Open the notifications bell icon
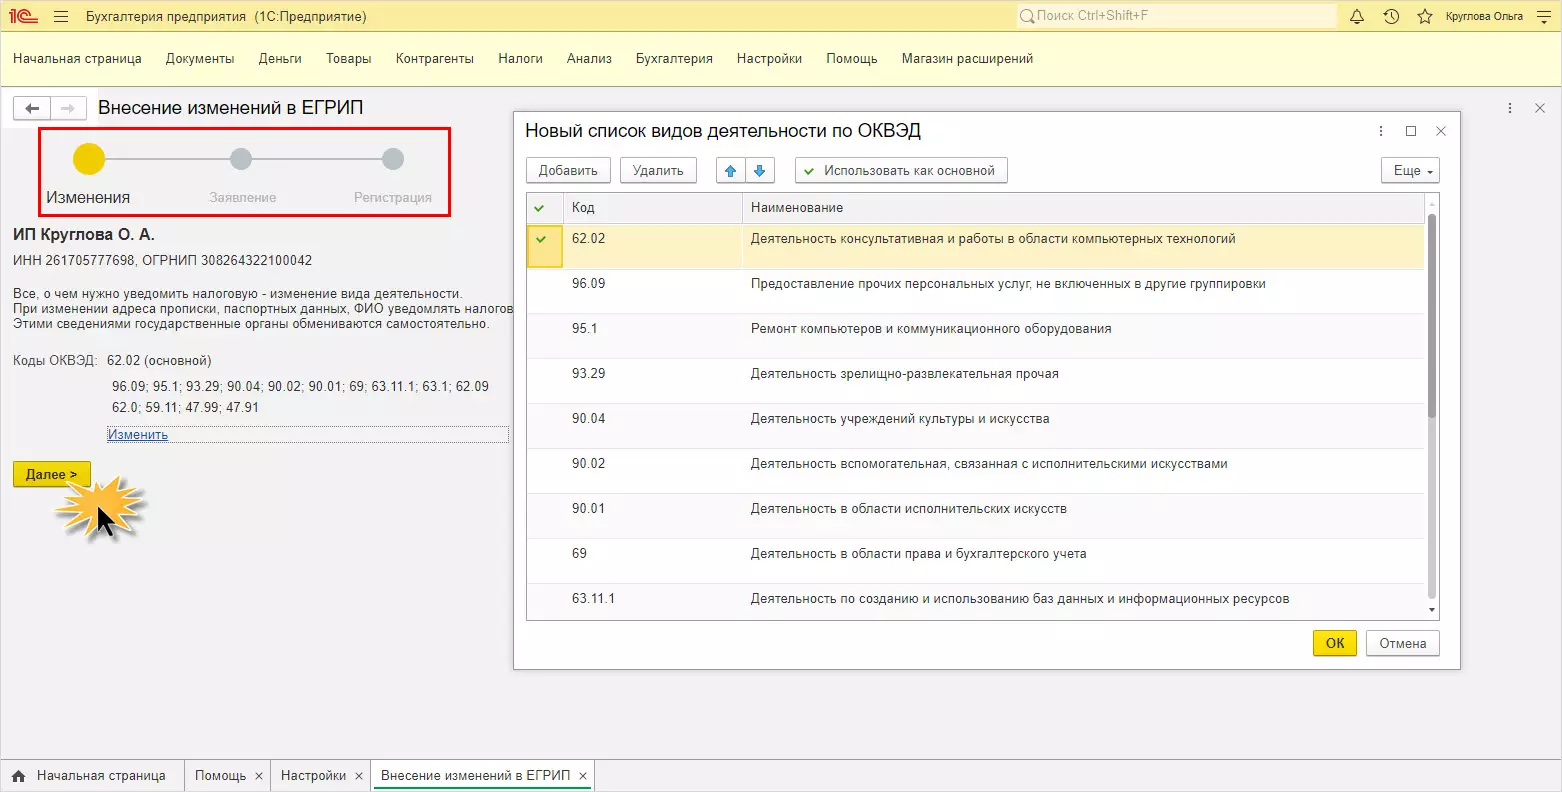 [x=1357, y=16]
